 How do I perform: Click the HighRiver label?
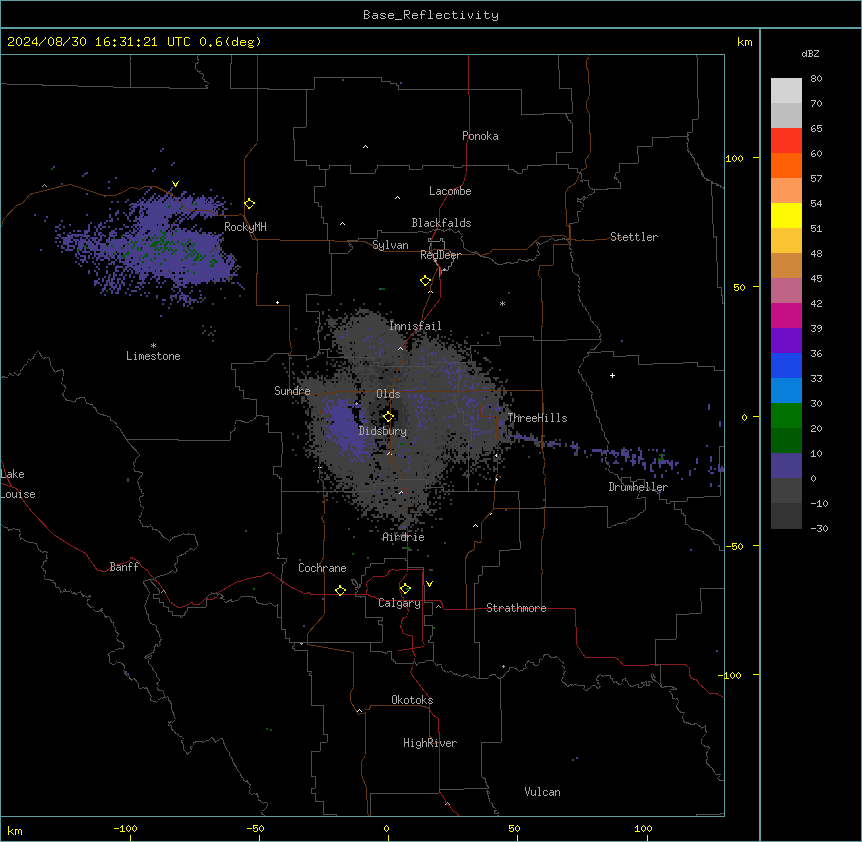430,743
